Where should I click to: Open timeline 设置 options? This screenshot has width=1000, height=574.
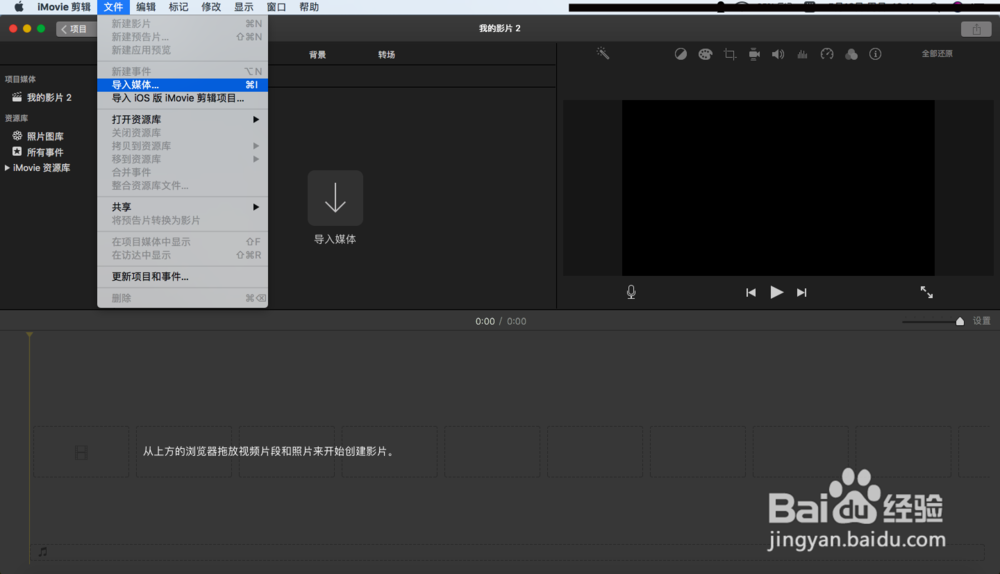(982, 321)
